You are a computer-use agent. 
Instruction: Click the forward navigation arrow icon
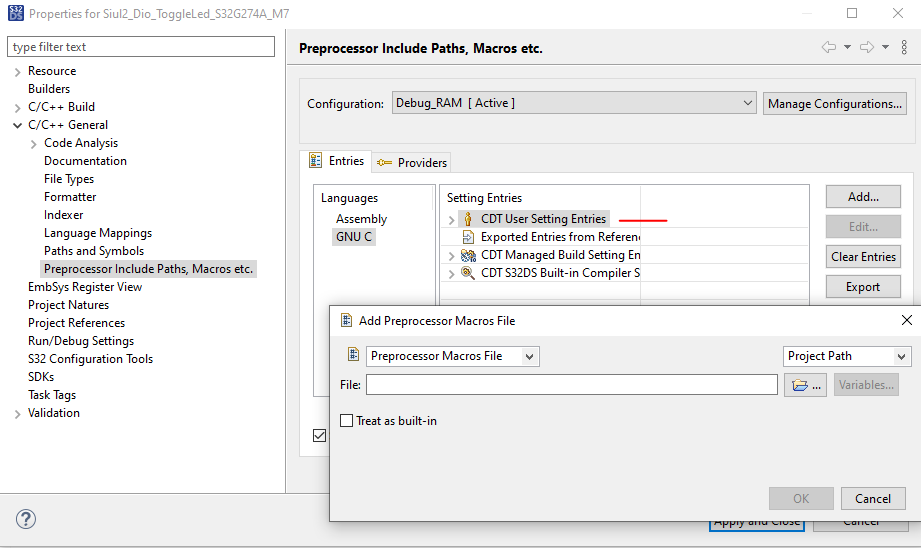click(x=866, y=48)
